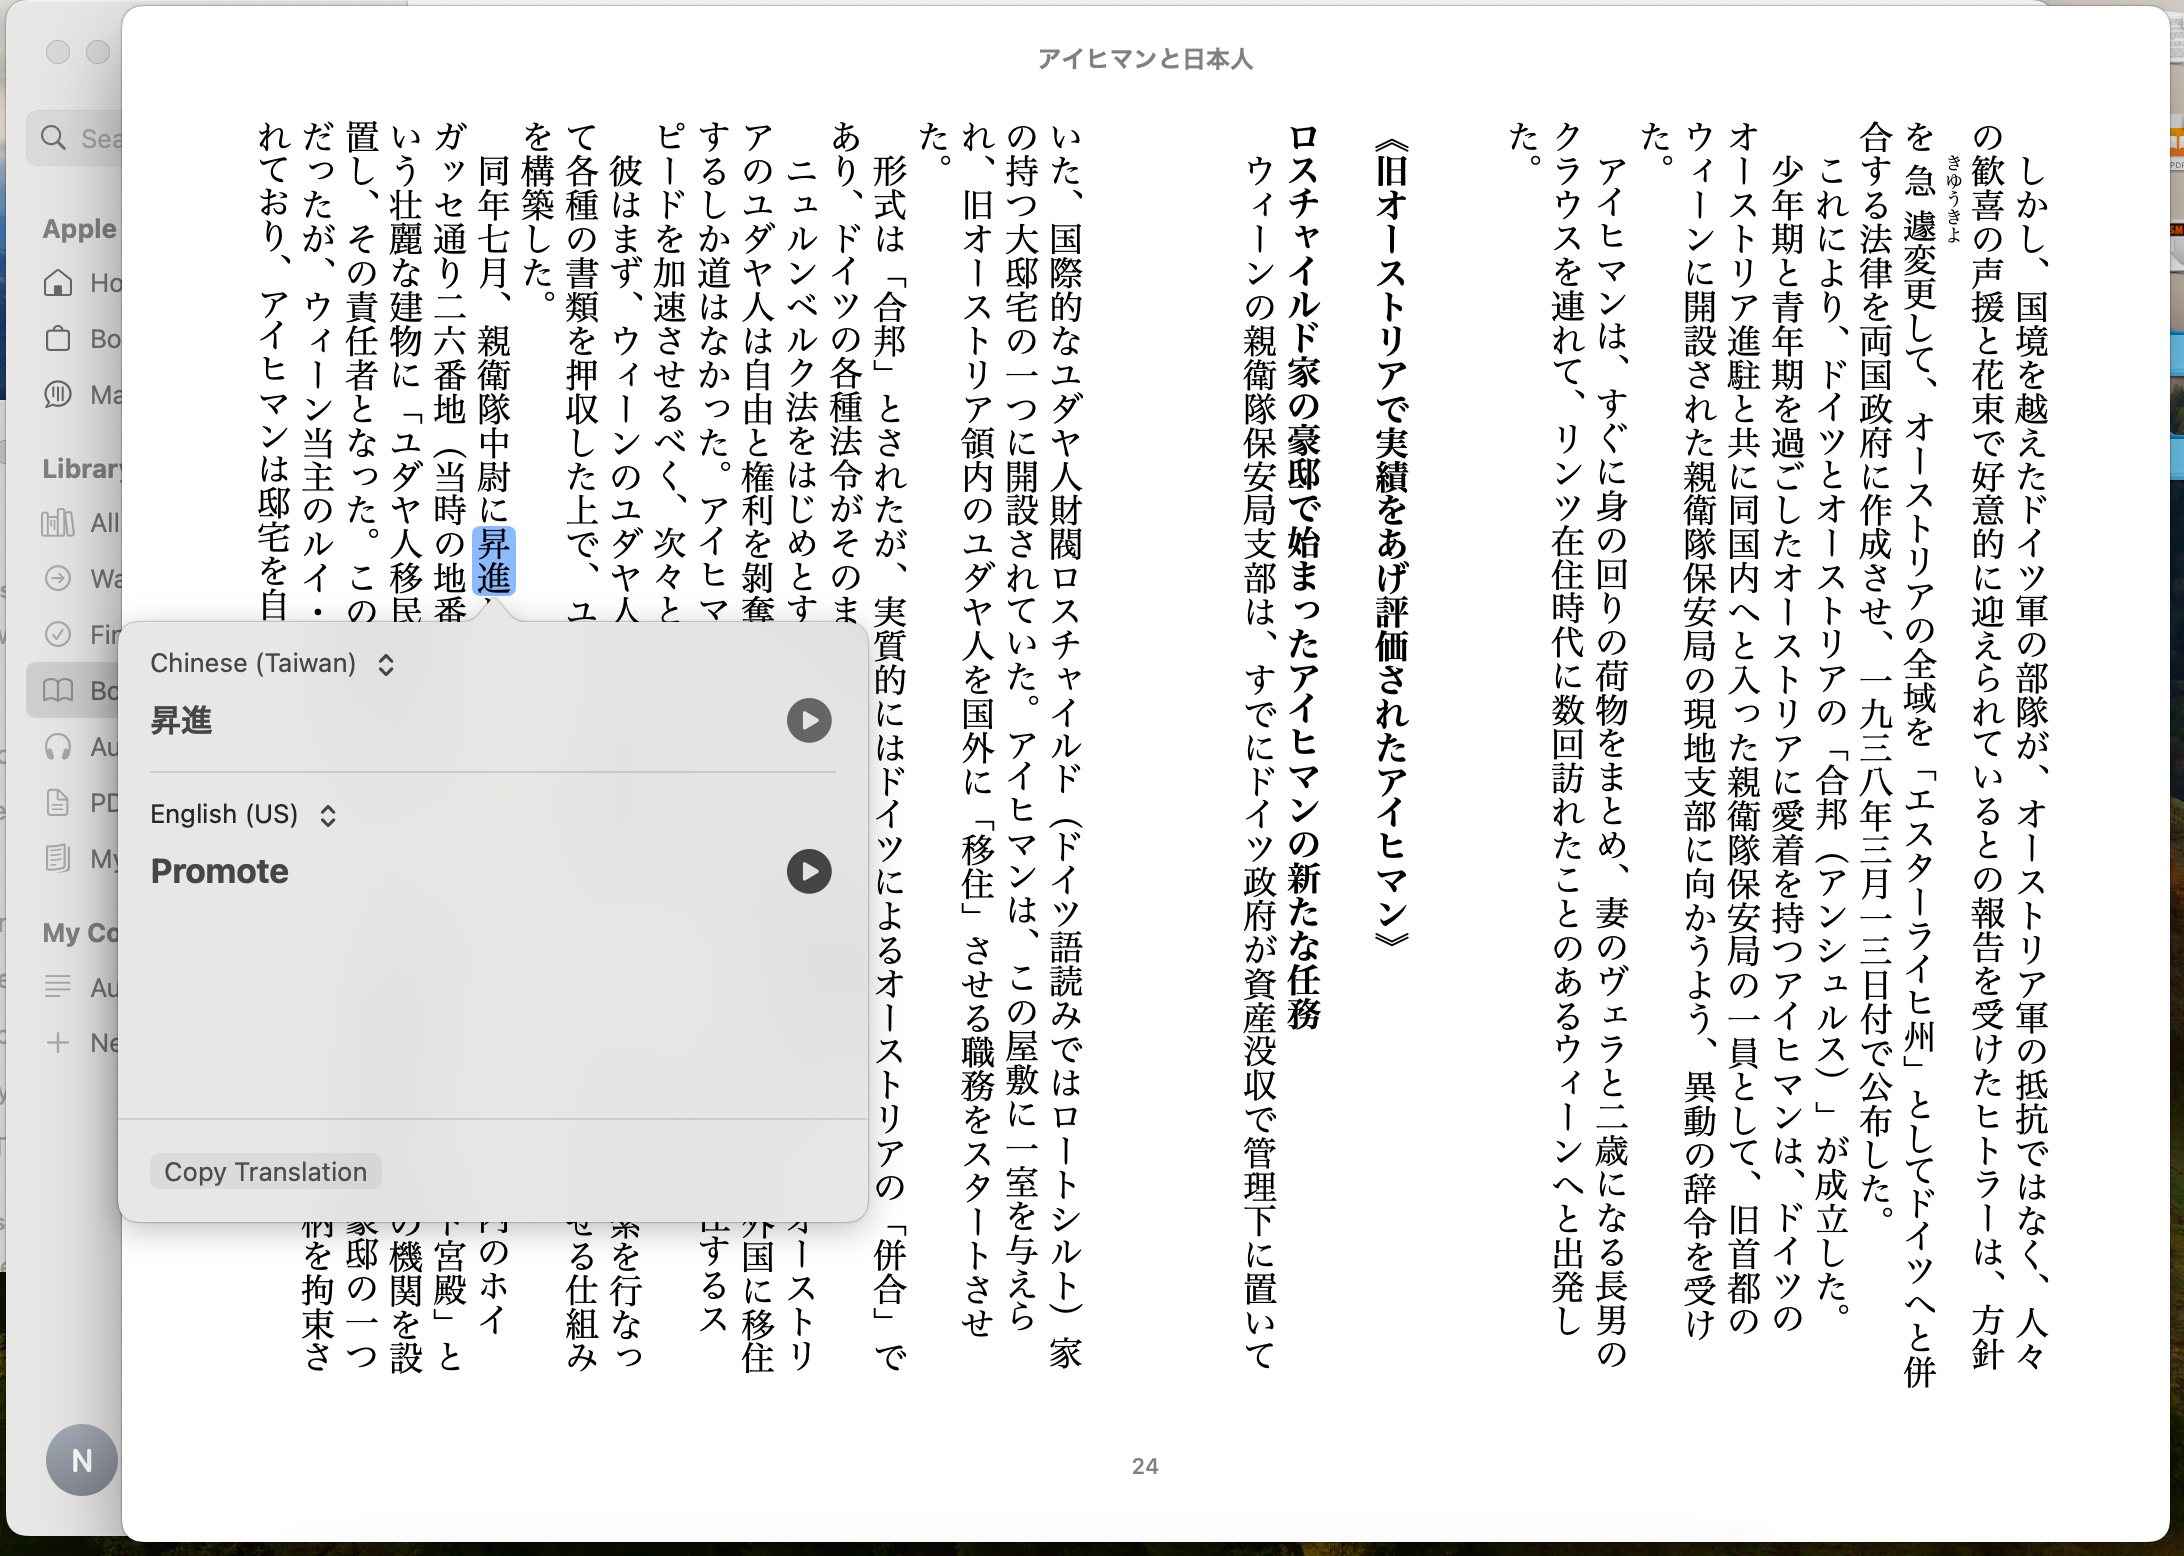Open PDFs document icon
This screenshot has height=1556, width=2184.
(58, 802)
